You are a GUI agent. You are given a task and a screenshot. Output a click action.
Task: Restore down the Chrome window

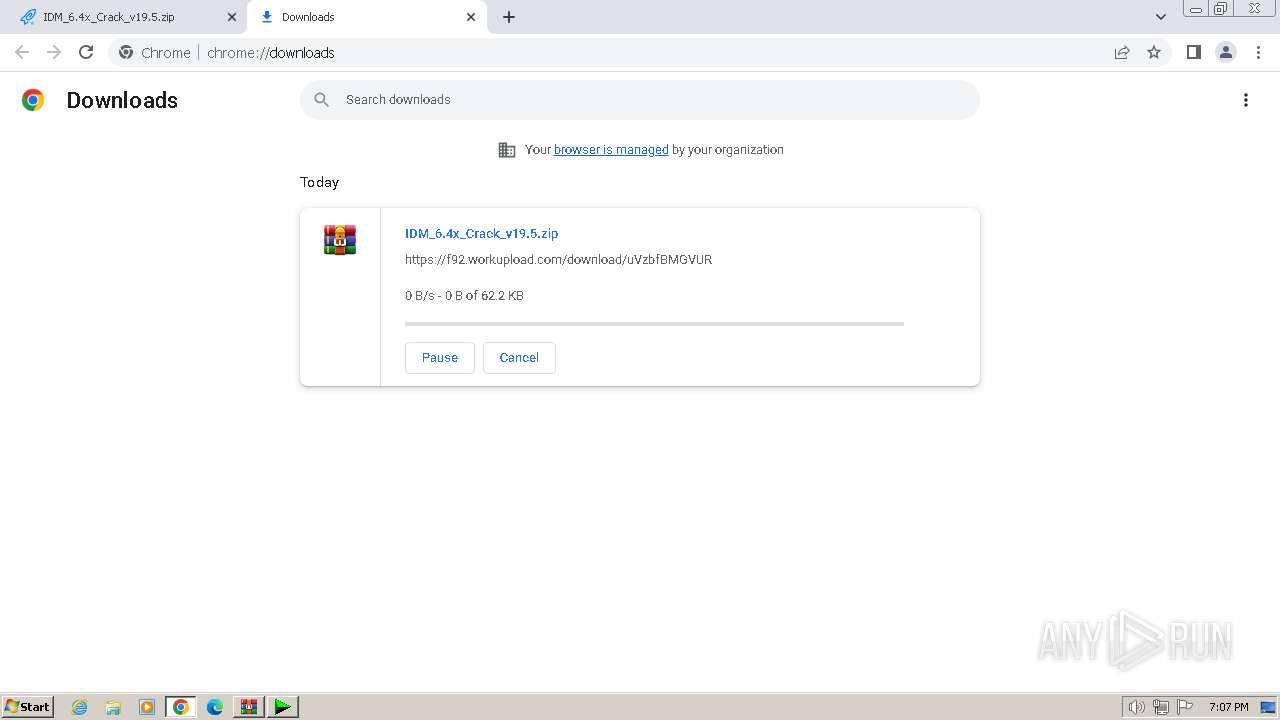pyautogui.click(x=1221, y=8)
